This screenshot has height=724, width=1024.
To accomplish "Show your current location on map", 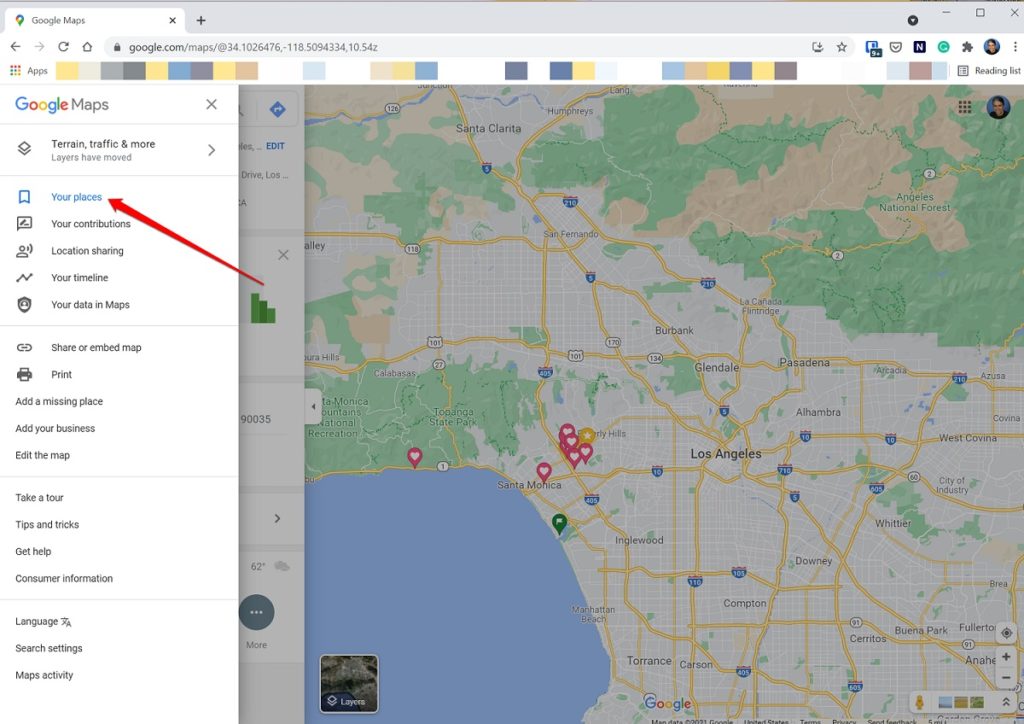I will coord(1006,633).
